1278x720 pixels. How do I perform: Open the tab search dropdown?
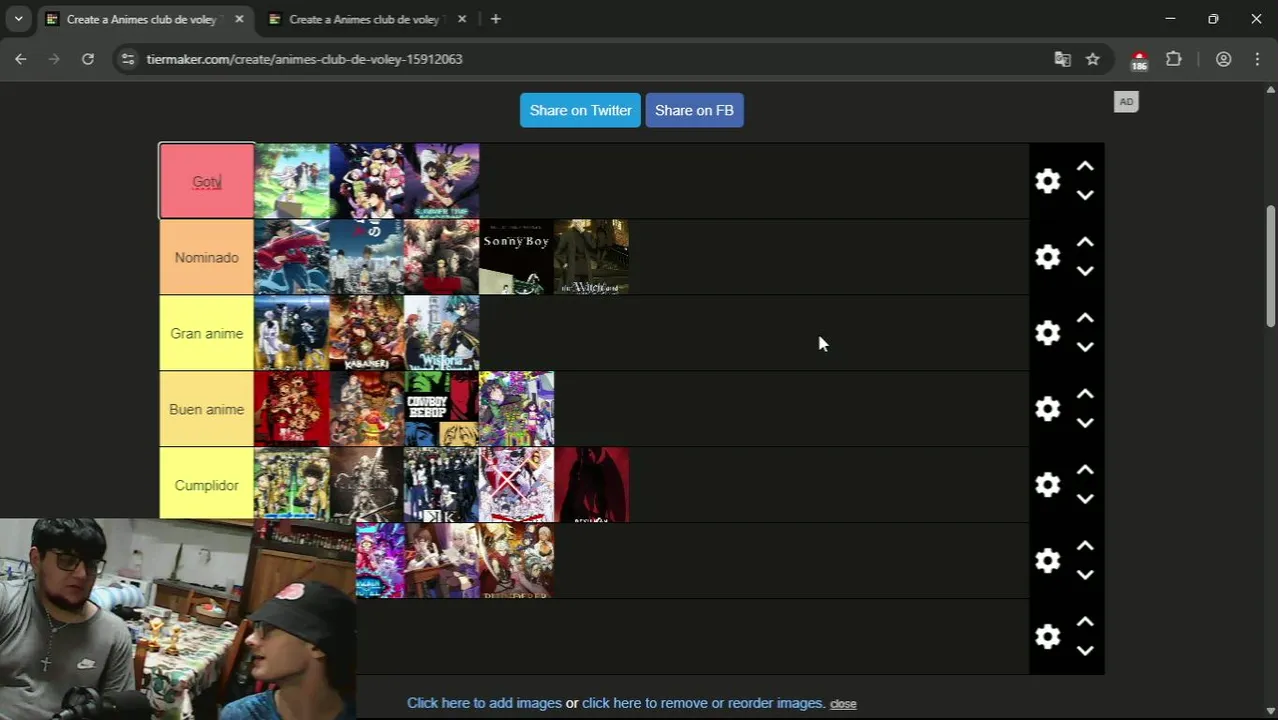[18, 19]
